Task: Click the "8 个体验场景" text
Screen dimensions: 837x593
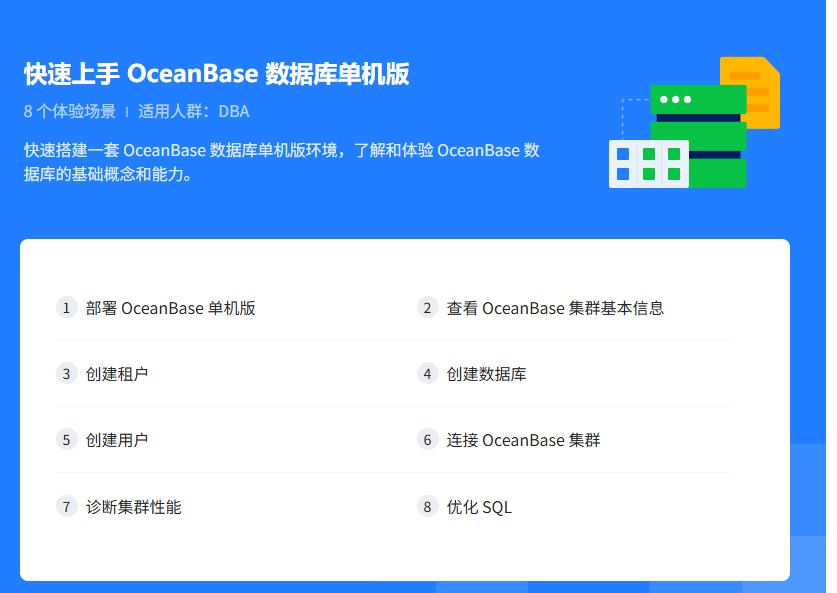Action: (x=69, y=111)
